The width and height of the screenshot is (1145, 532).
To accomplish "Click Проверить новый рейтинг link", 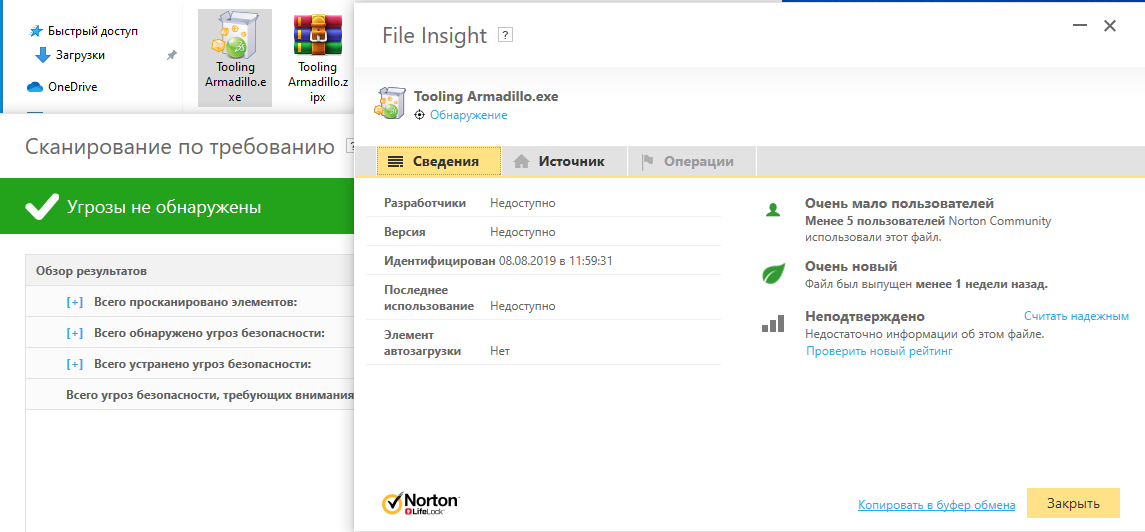I will (879, 352).
